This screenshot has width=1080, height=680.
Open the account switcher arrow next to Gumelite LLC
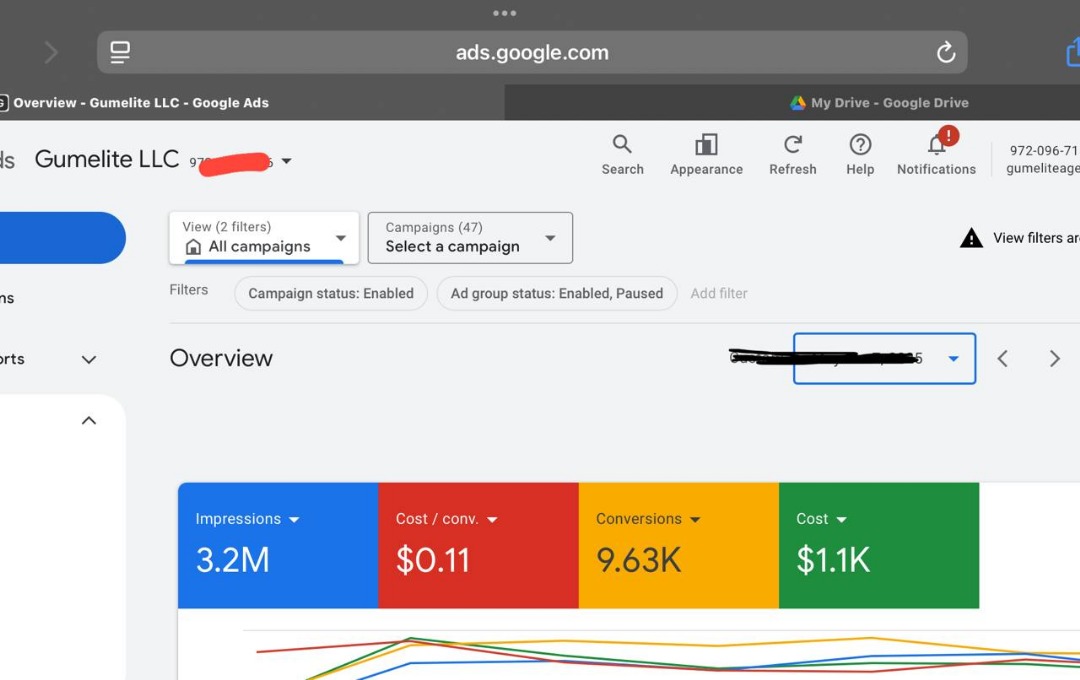point(287,161)
